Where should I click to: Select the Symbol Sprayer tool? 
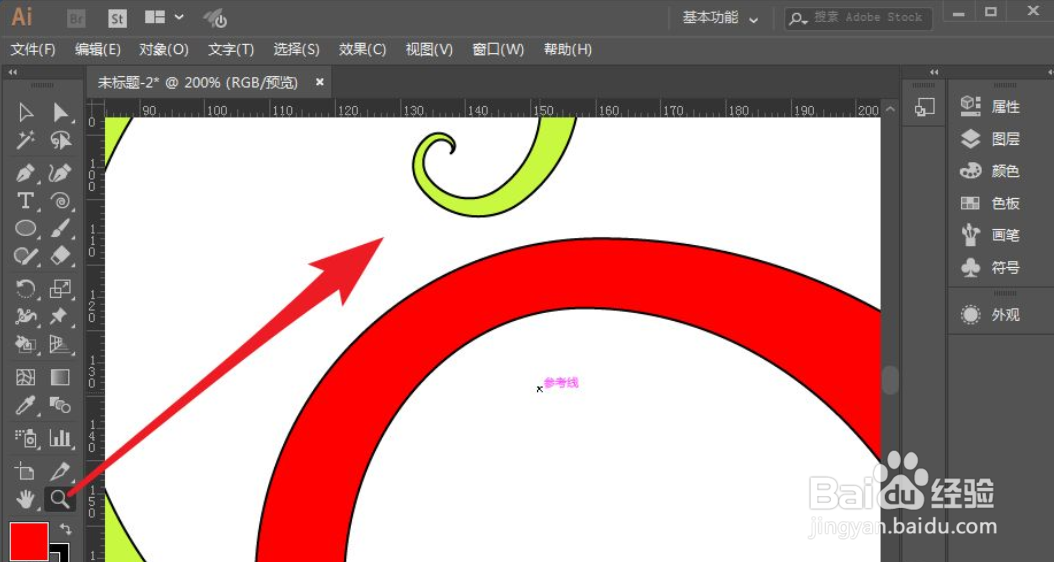[x=26, y=438]
